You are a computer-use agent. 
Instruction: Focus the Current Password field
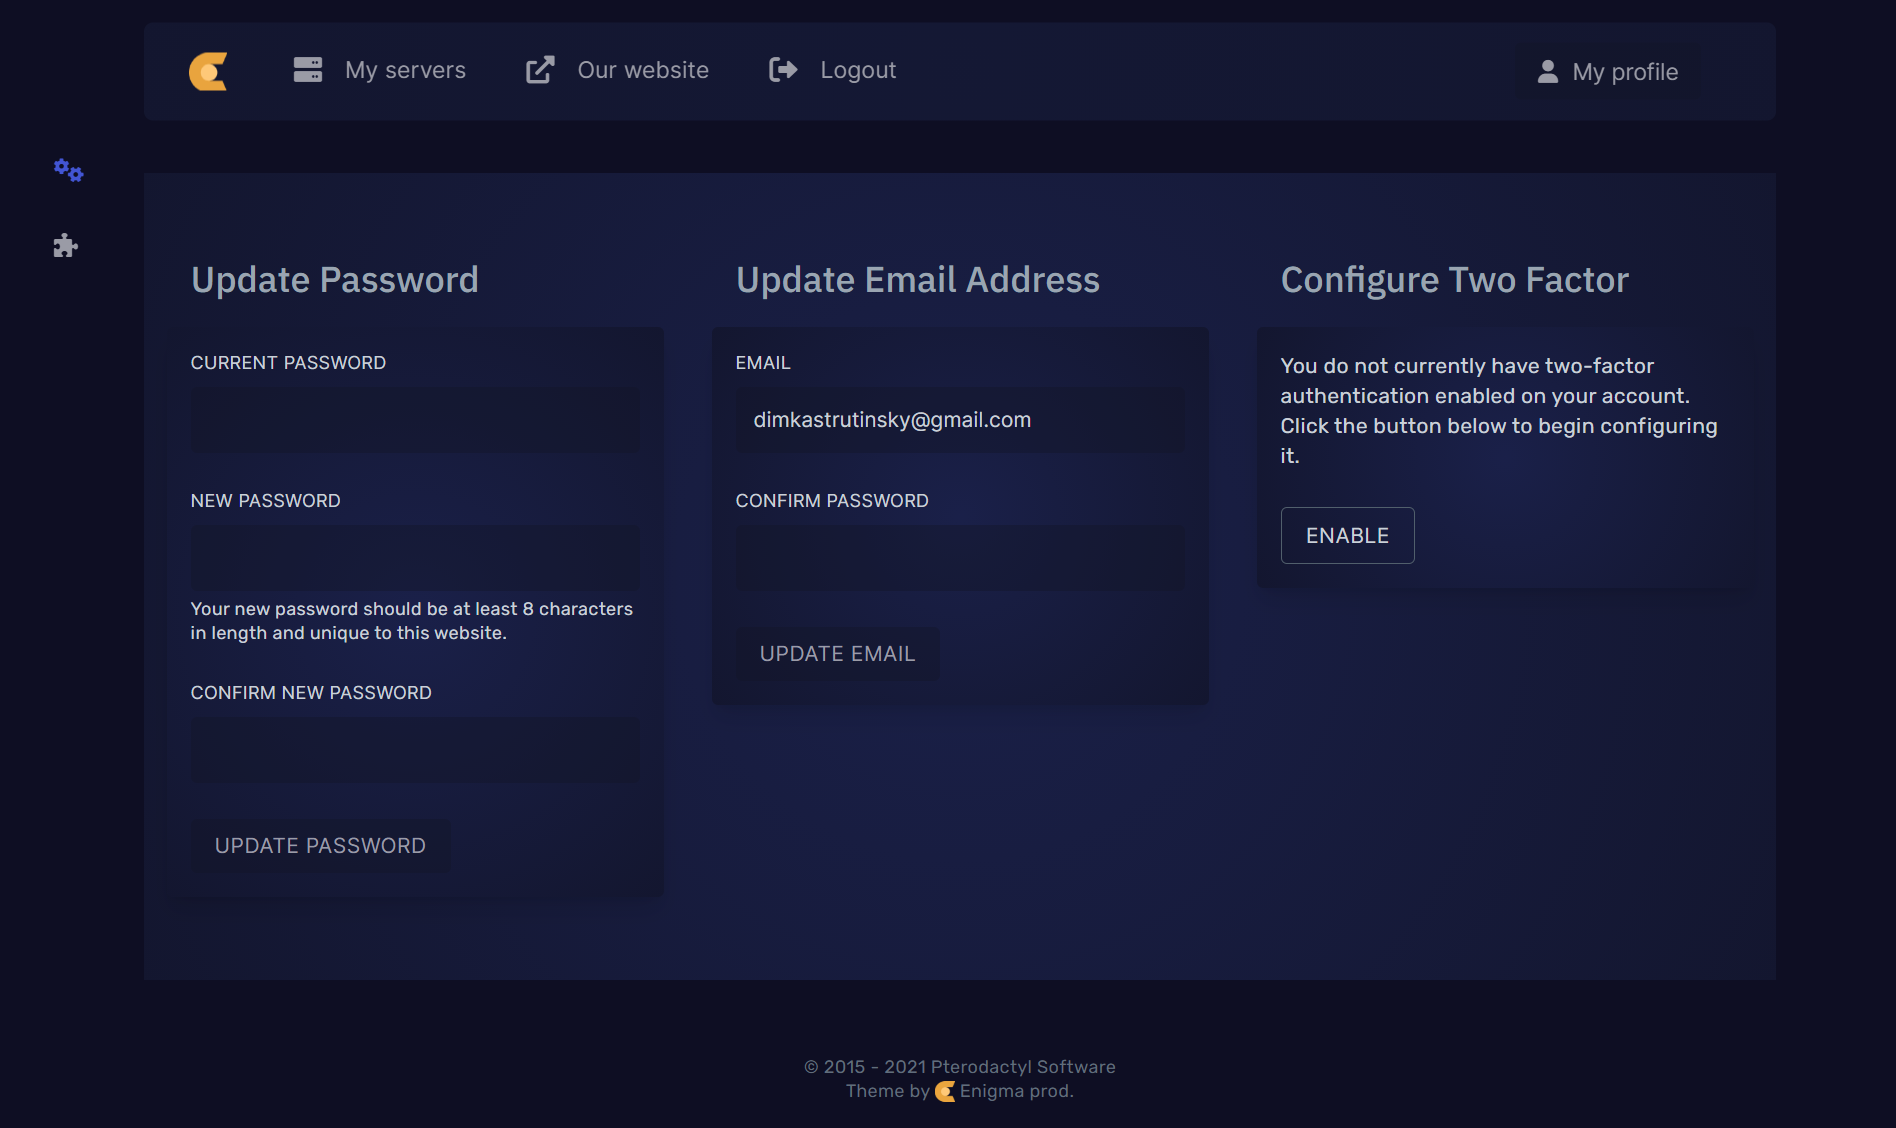point(415,420)
